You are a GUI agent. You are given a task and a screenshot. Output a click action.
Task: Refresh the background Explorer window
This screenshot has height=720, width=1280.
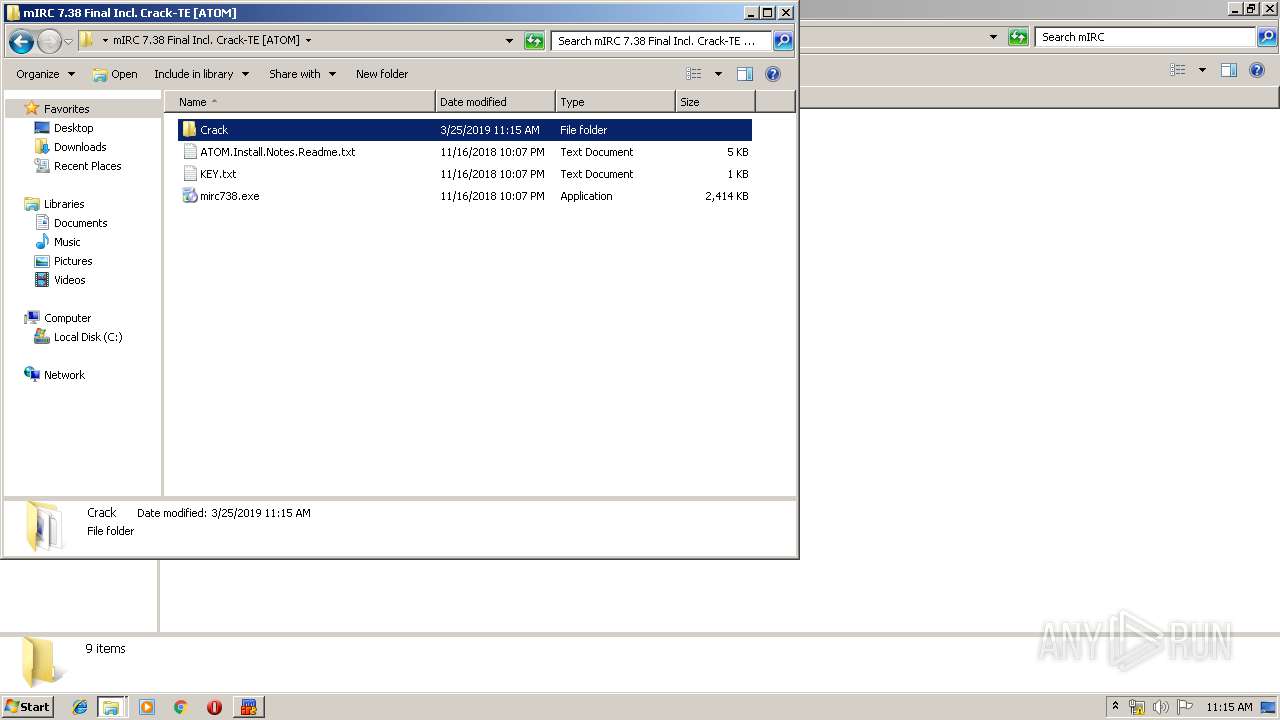pos(1018,37)
